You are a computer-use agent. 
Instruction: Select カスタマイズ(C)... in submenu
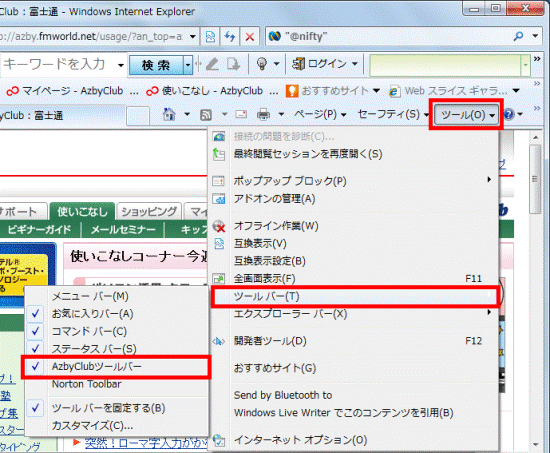(117, 426)
